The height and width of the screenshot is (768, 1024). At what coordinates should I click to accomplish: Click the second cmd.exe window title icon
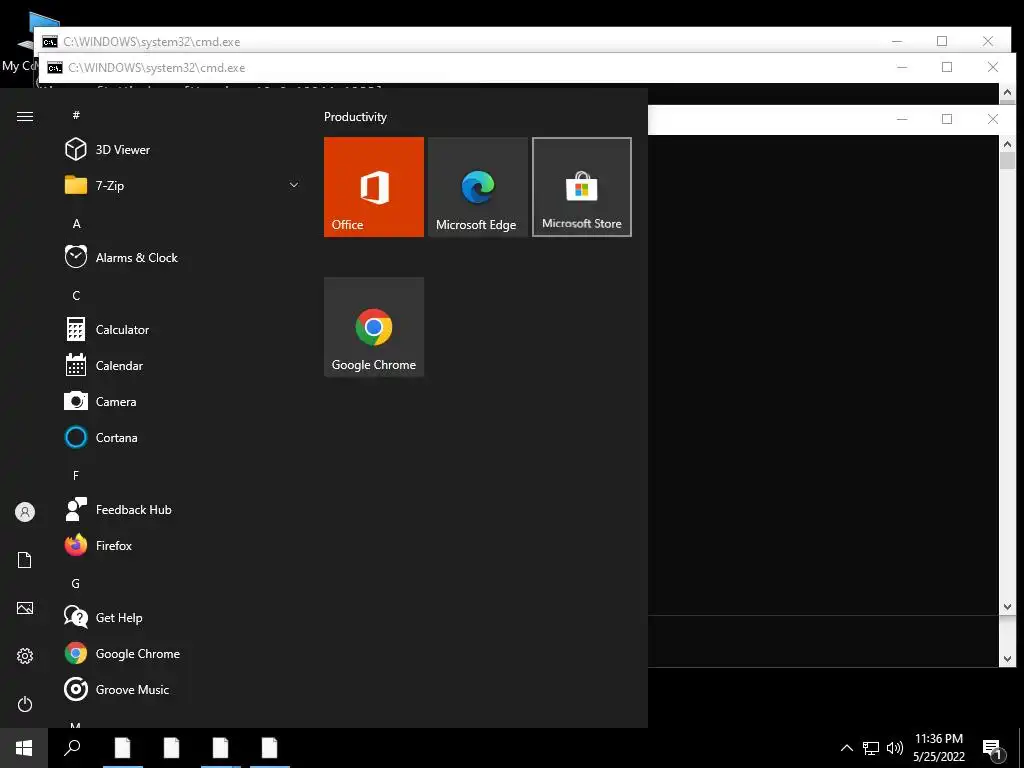55,67
